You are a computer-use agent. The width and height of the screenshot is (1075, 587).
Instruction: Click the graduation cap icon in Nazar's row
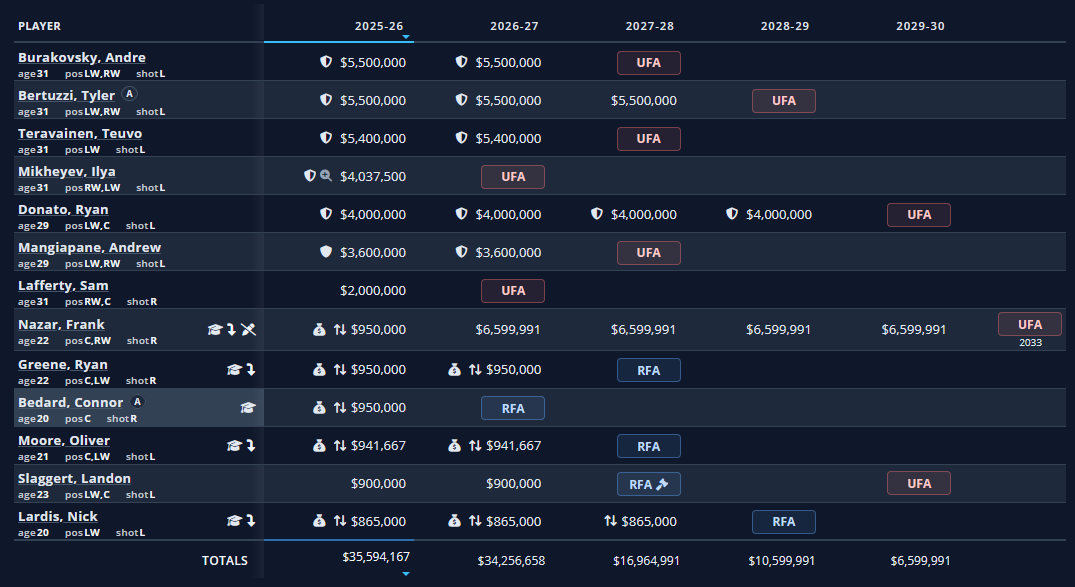[x=215, y=330]
